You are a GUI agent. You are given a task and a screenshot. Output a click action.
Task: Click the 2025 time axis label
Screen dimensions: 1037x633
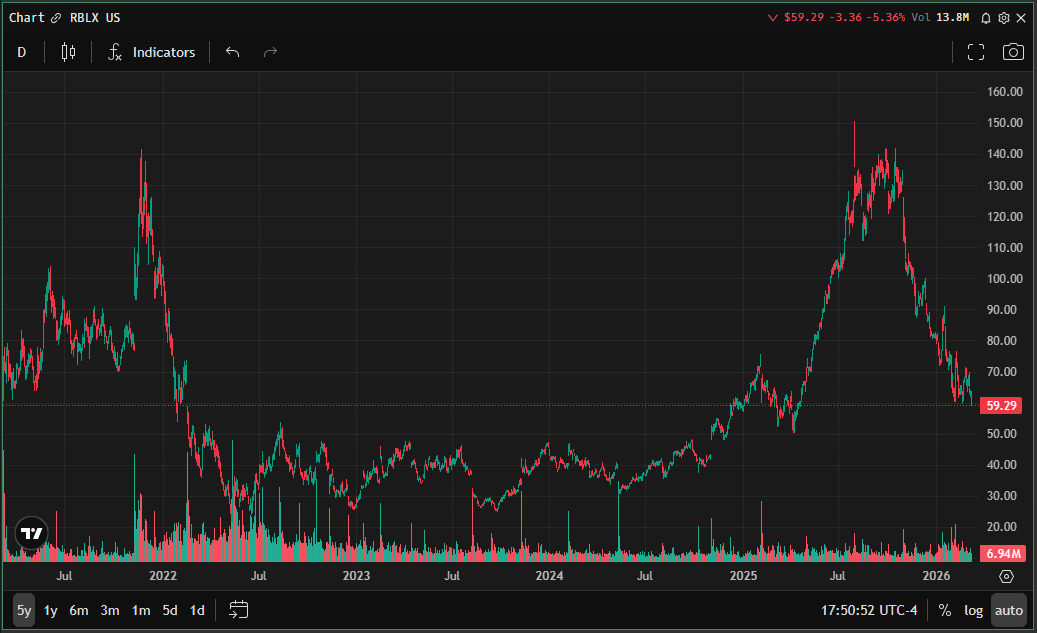coord(743,575)
